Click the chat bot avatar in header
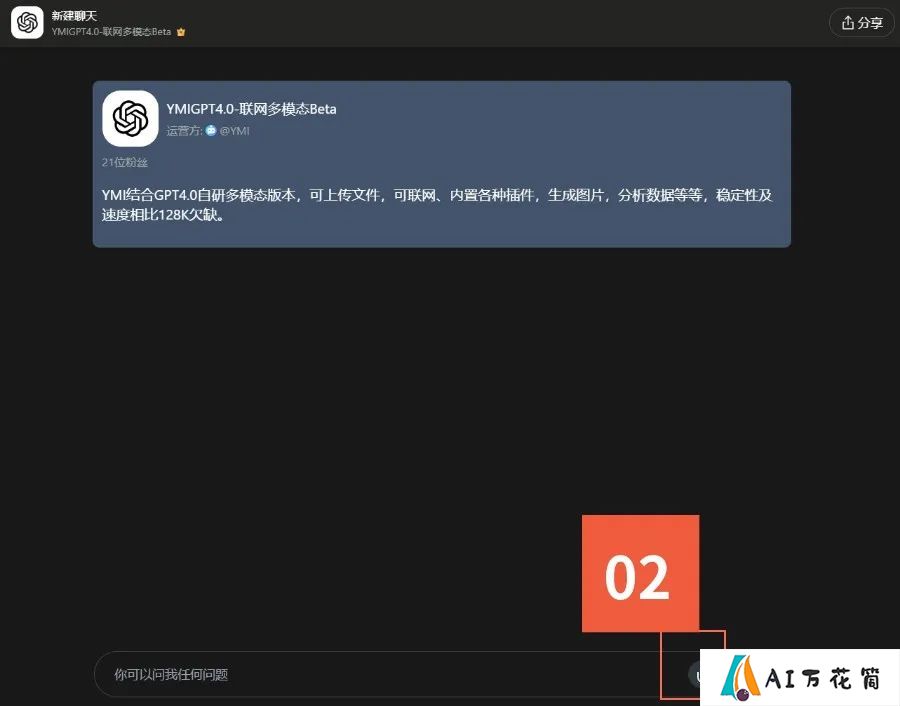Viewport: 900px width, 706px height. (x=27, y=23)
